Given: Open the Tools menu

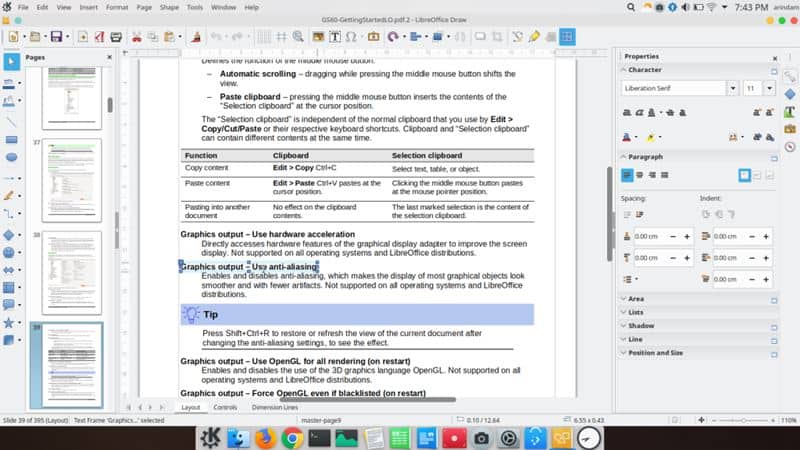Looking at the screenshot, I should point(194,7).
